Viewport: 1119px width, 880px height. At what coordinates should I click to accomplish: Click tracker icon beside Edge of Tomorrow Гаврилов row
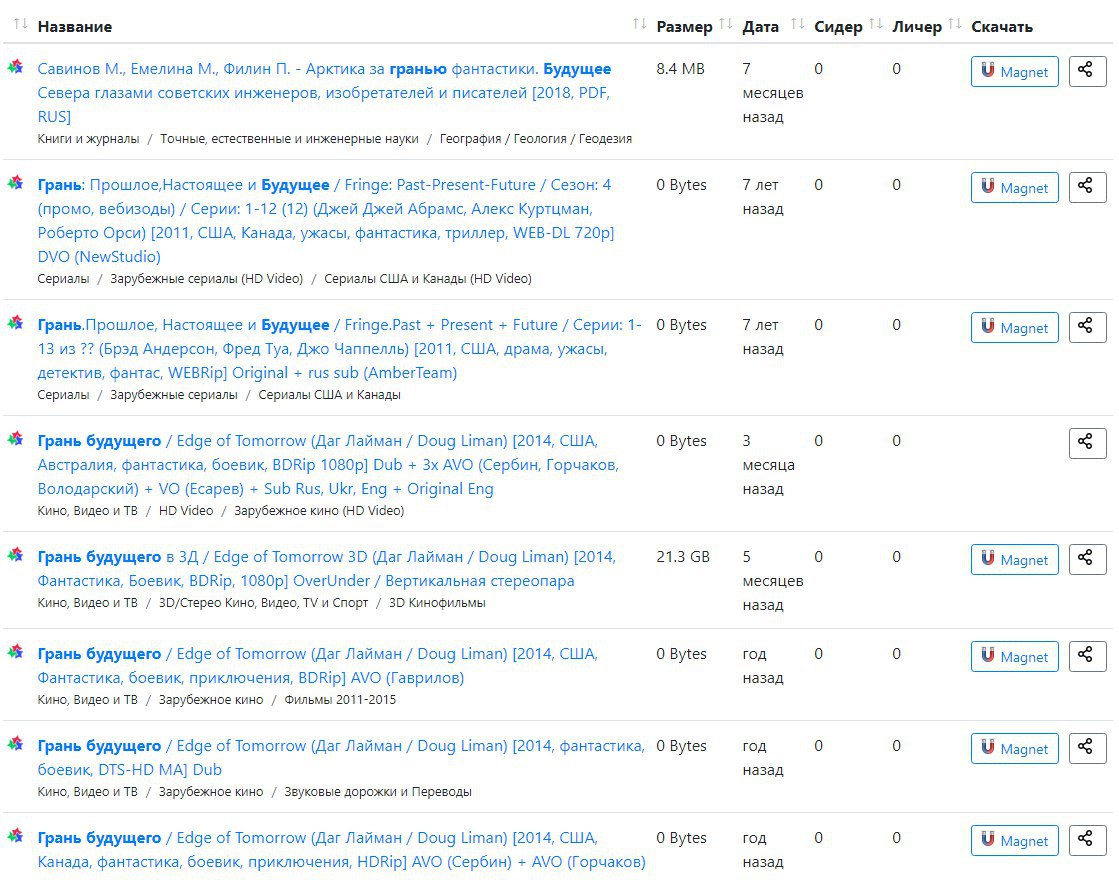pos(15,652)
